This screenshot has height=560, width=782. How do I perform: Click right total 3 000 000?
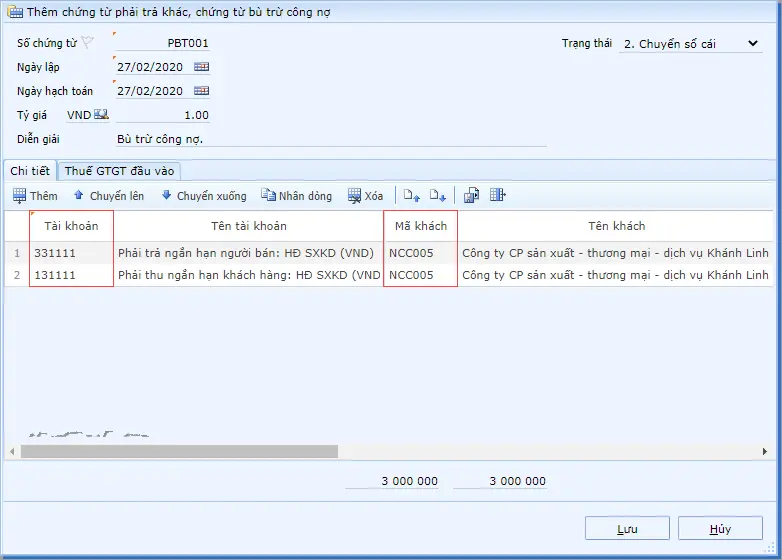[500, 481]
